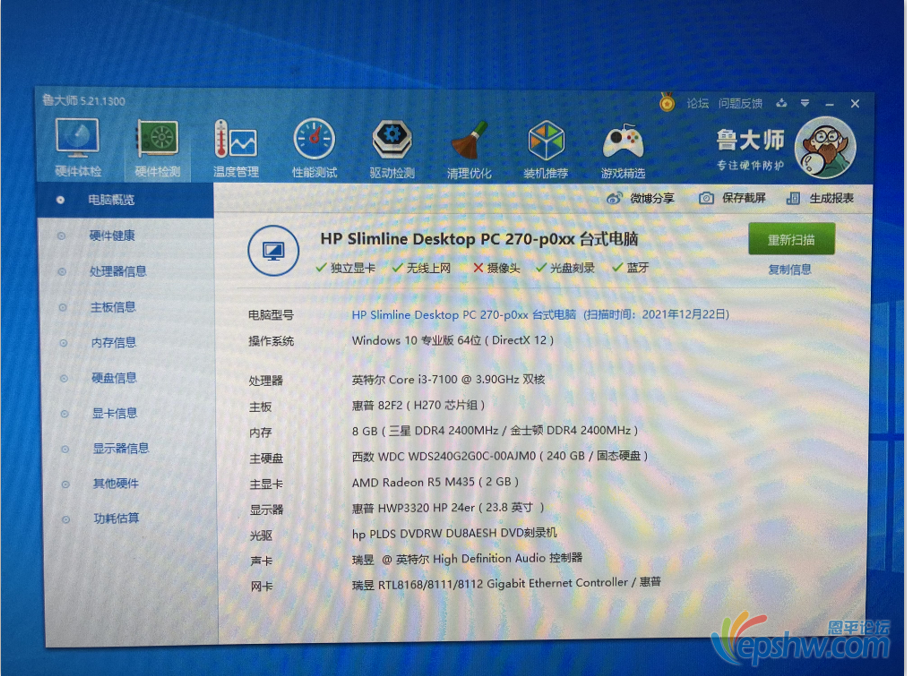Viewport: 907px width, 676px height.
Task: Open 其他硬件 in the sidebar
Action: click(x=116, y=483)
